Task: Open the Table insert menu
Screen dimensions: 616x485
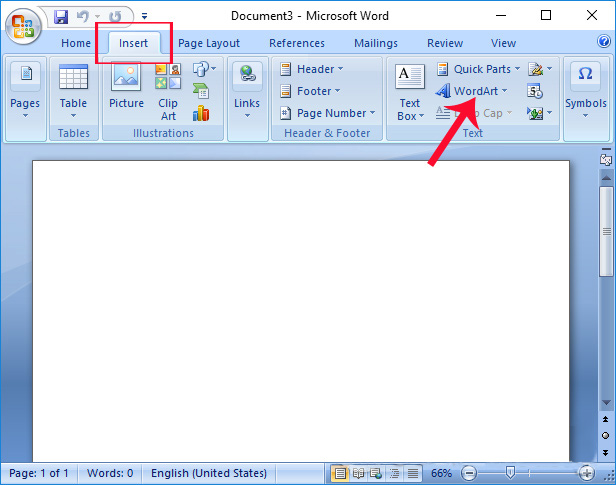Action: point(73,91)
